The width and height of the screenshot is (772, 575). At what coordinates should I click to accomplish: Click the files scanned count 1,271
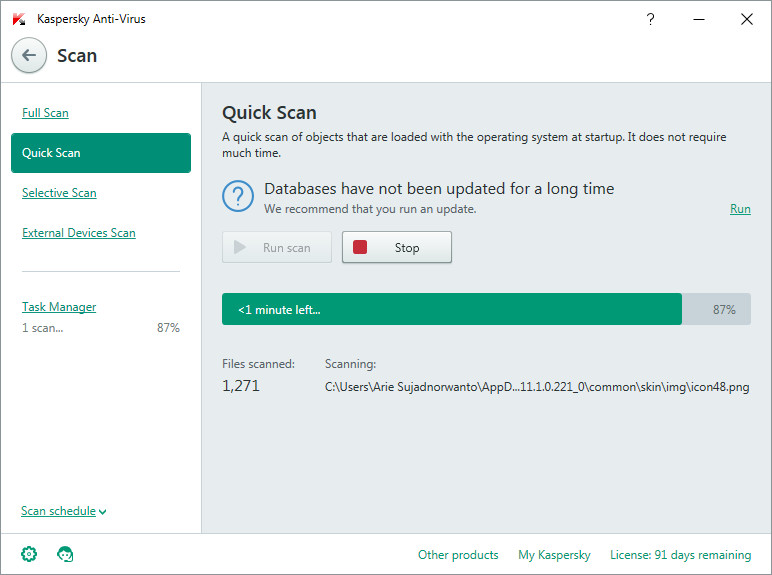241,385
